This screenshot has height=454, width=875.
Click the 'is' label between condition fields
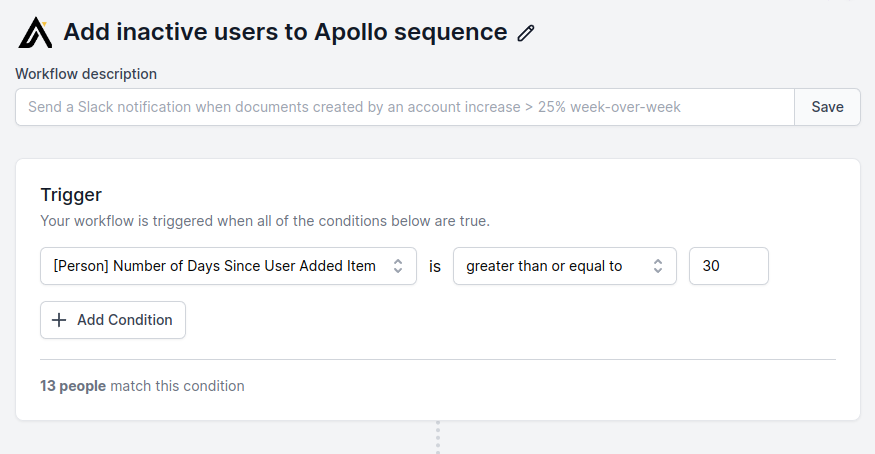(x=435, y=267)
